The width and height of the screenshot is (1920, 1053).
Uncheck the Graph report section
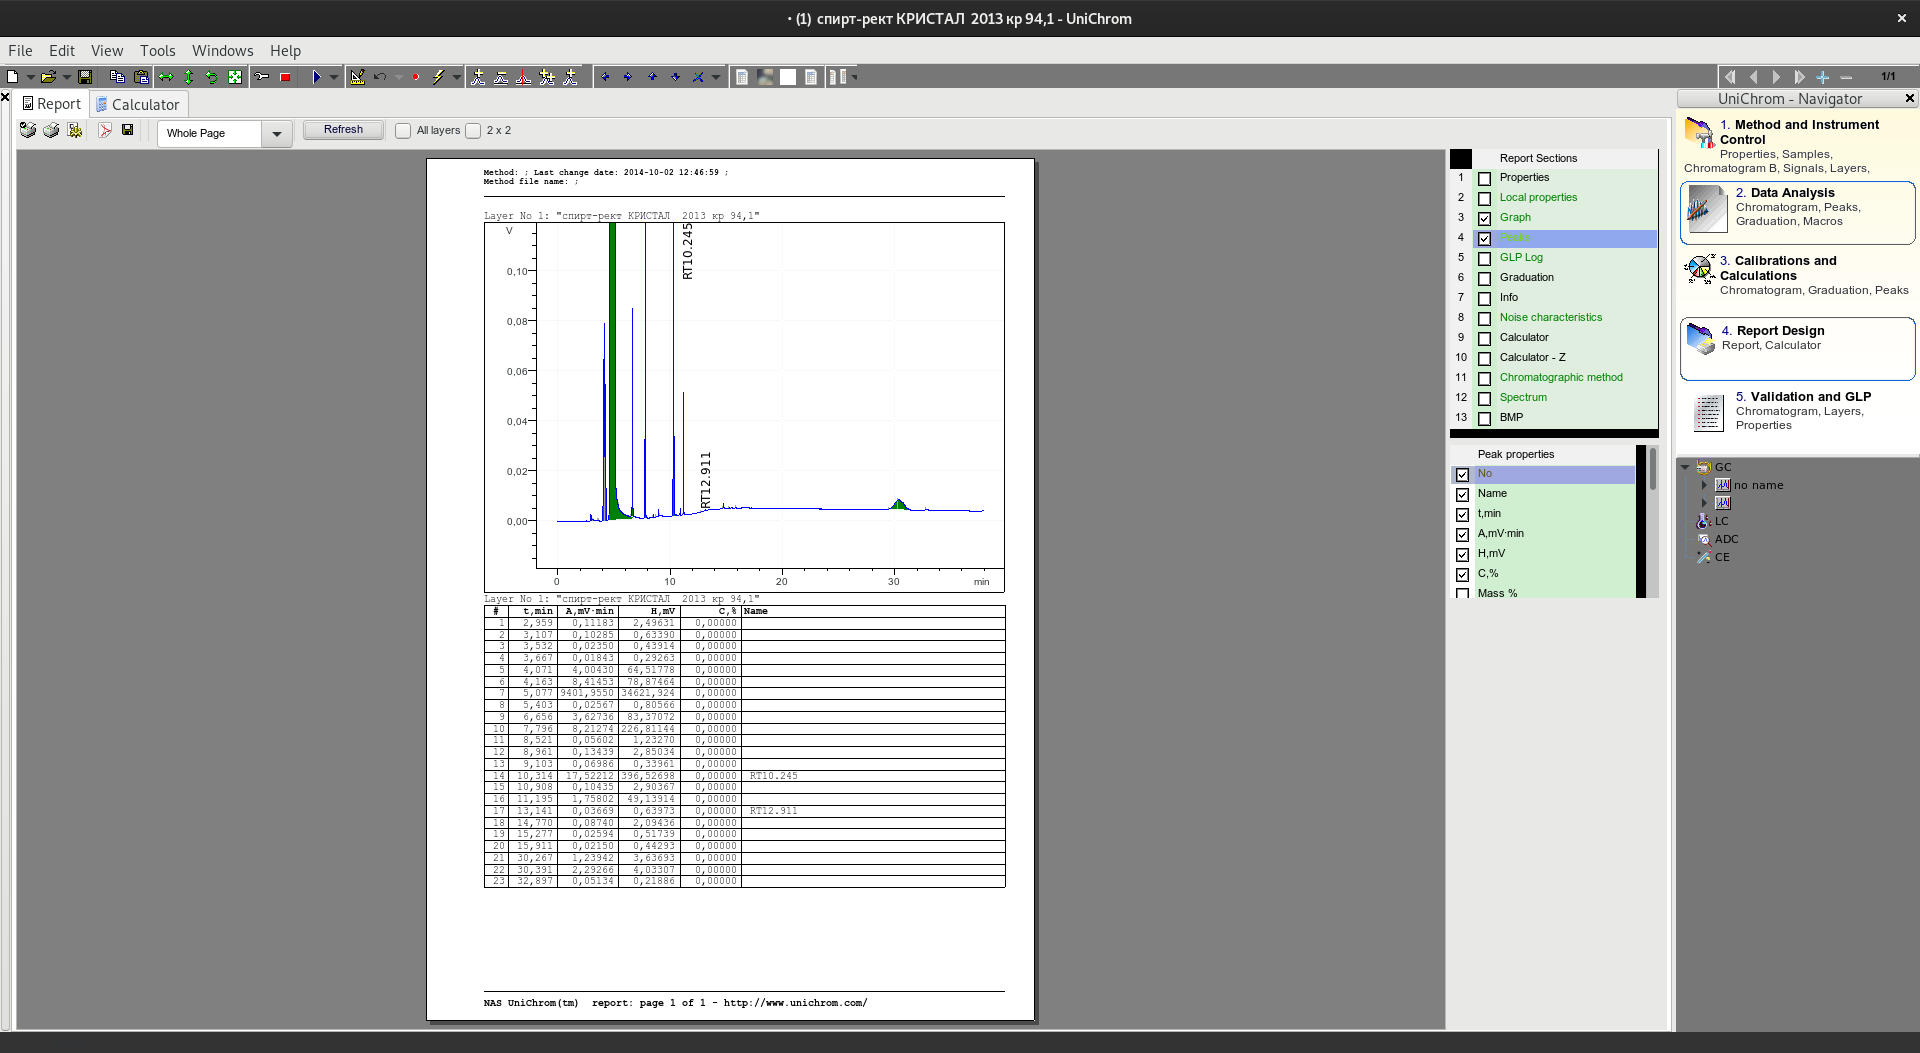click(1484, 218)
